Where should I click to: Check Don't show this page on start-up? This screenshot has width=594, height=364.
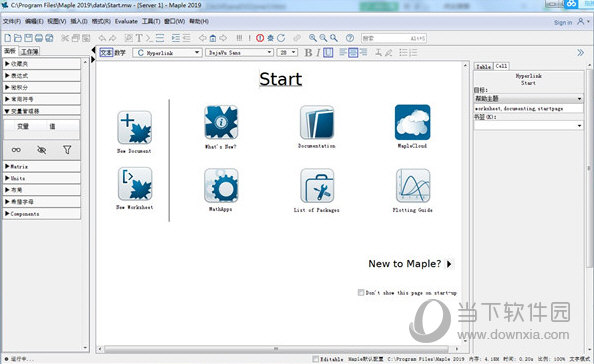pos(361,292)
